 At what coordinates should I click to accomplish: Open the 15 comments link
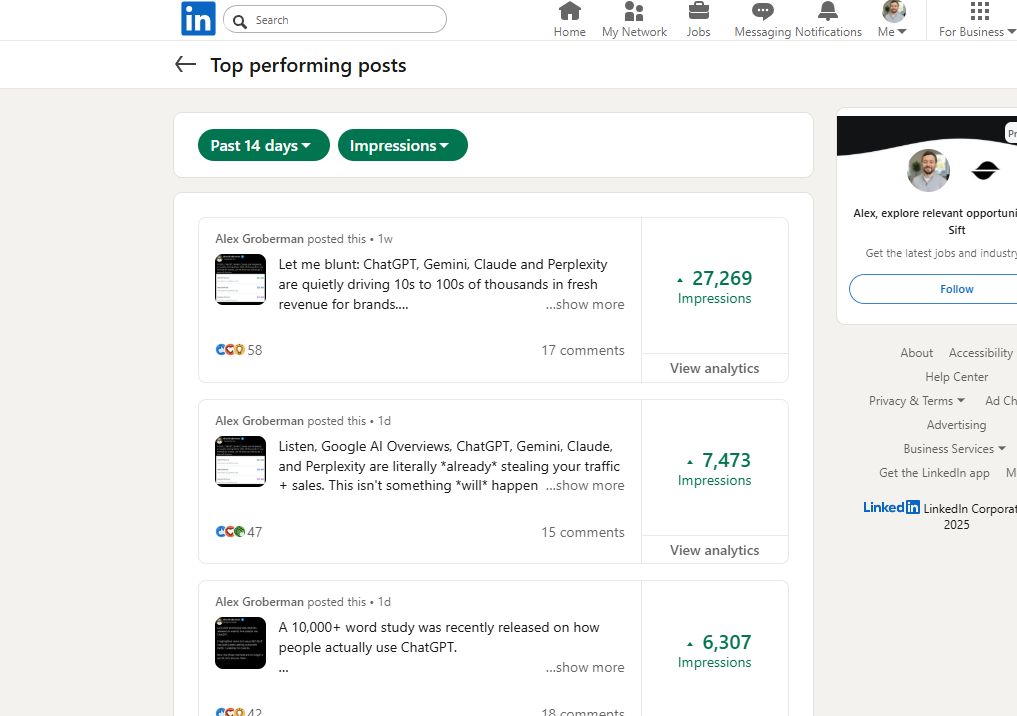point(582,532)
